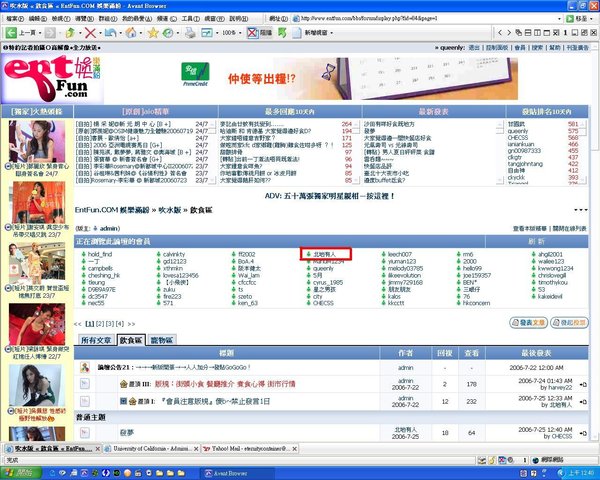Close the 吹水版 browser tab

(x=98, y=449)
